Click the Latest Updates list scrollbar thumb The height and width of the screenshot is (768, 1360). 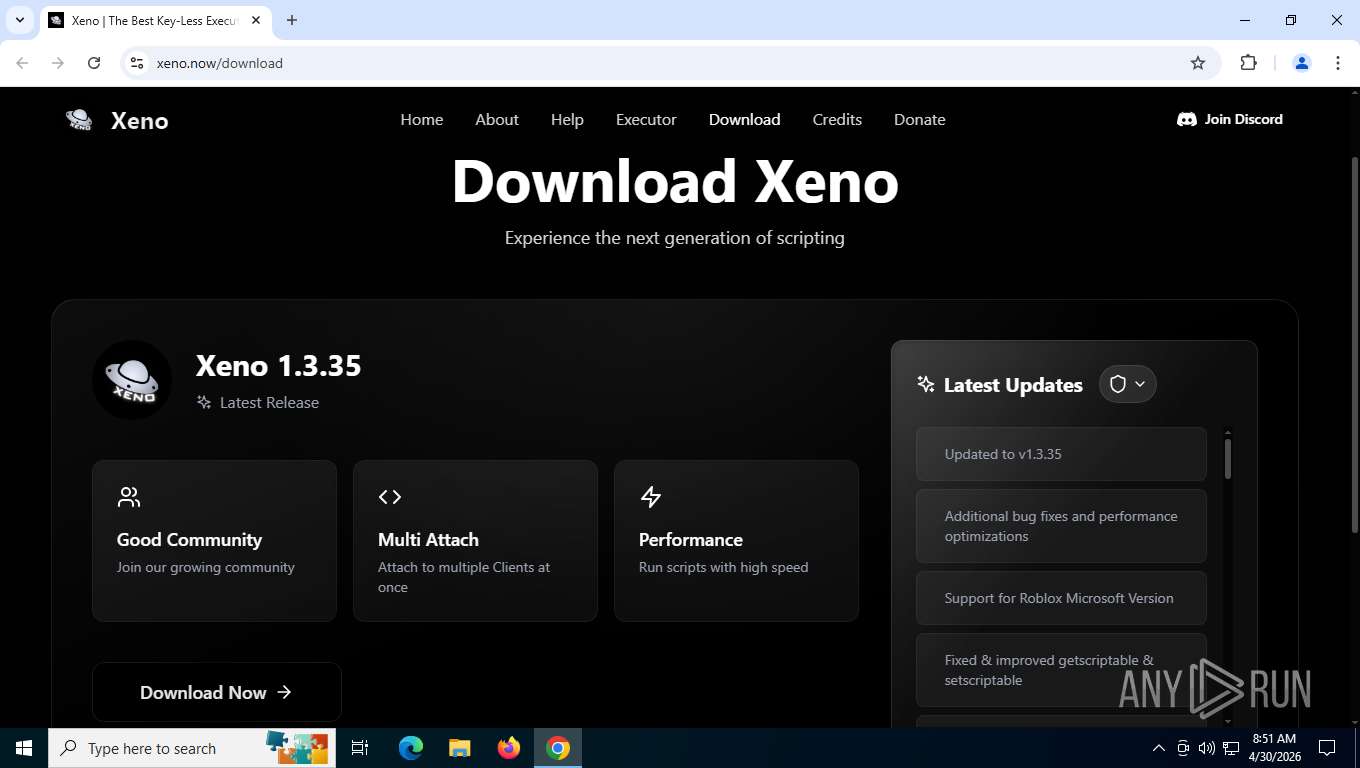(x=1228, y=459)
